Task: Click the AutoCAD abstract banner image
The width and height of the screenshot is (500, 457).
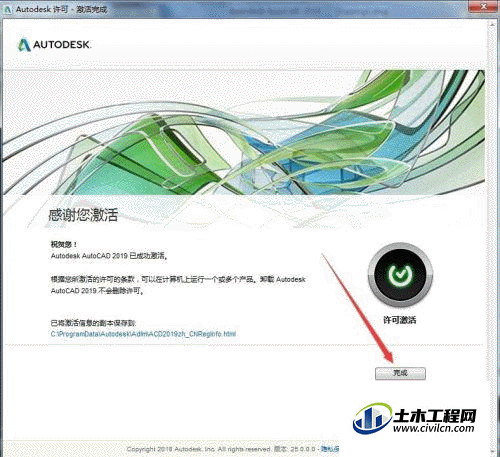Action: pyautogui.click(x=244, y=132)
